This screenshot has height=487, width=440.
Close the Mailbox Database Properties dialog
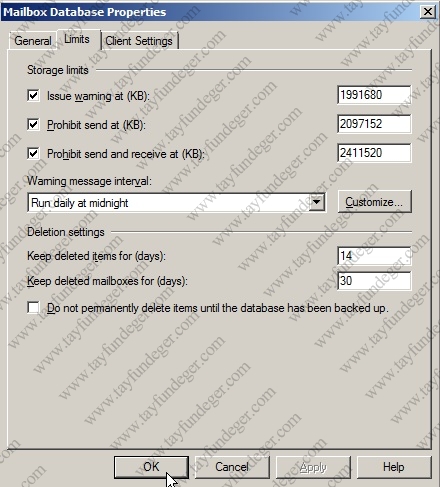click(428, 12)
